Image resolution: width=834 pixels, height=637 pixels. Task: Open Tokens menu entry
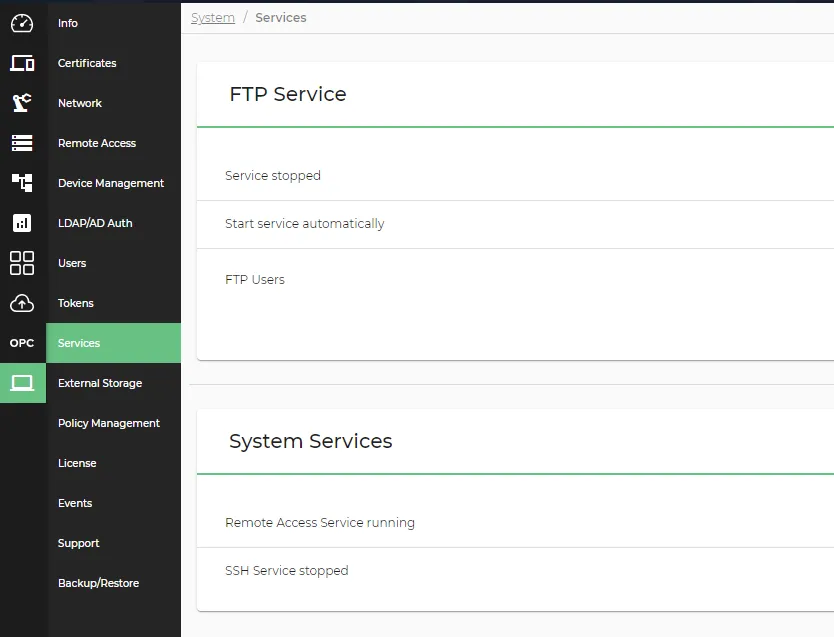click(76, 303)
